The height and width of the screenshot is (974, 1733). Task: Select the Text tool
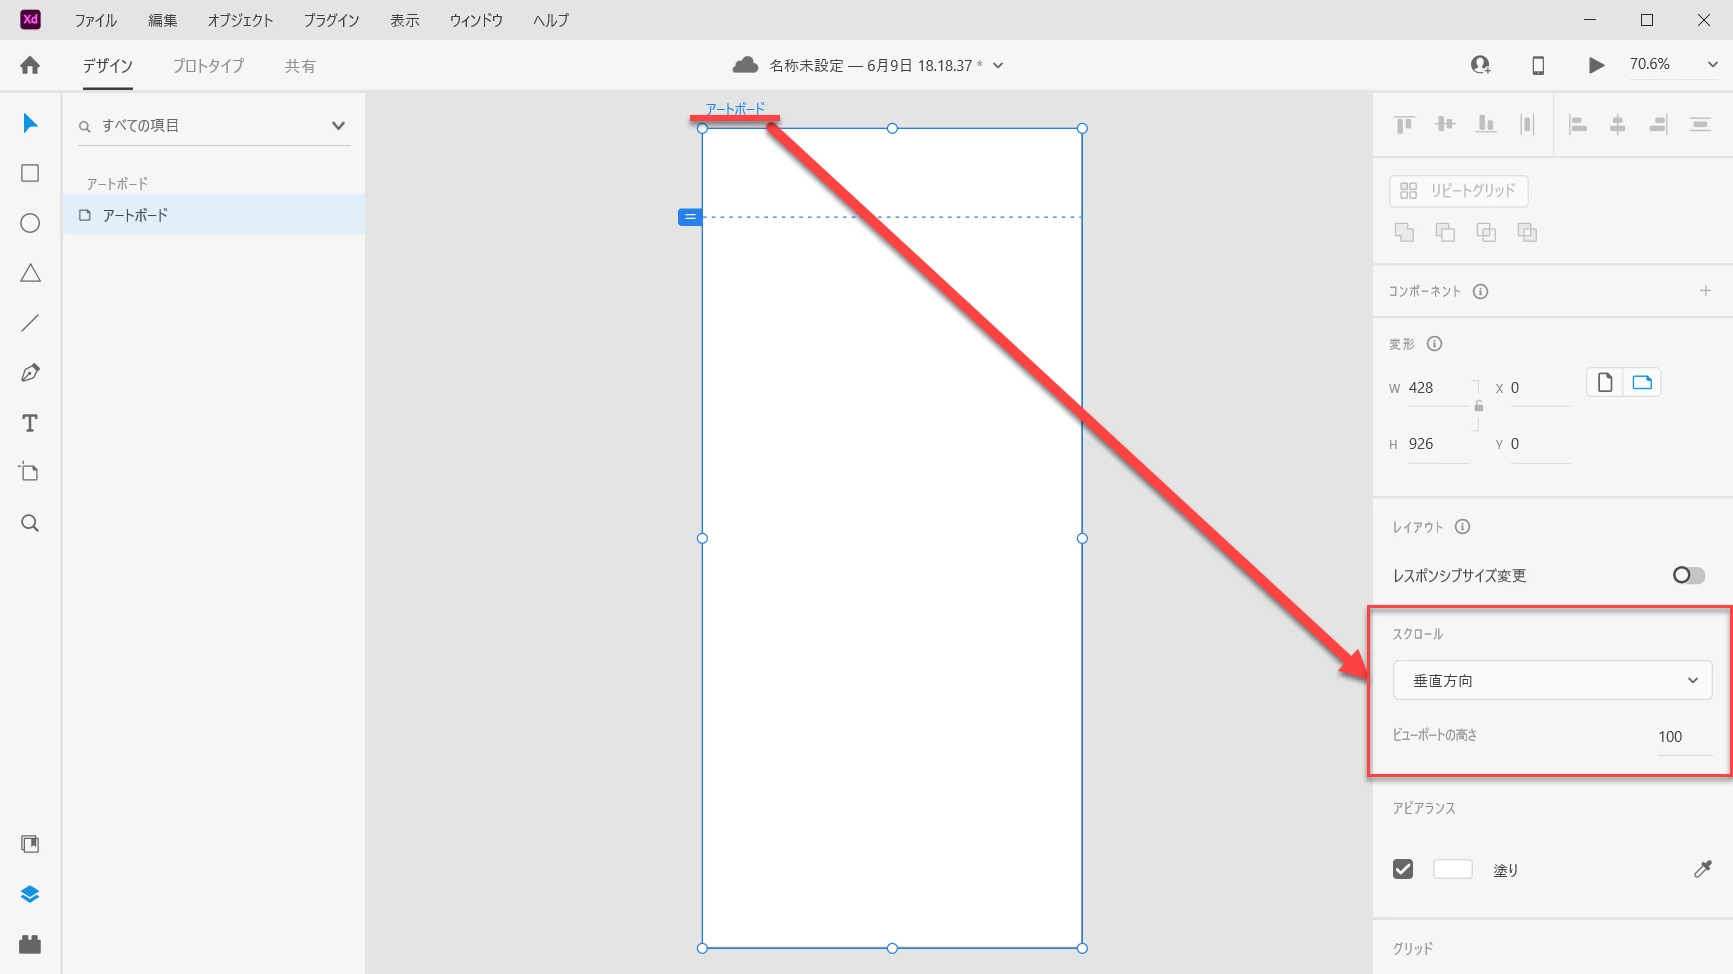point(30,423)
